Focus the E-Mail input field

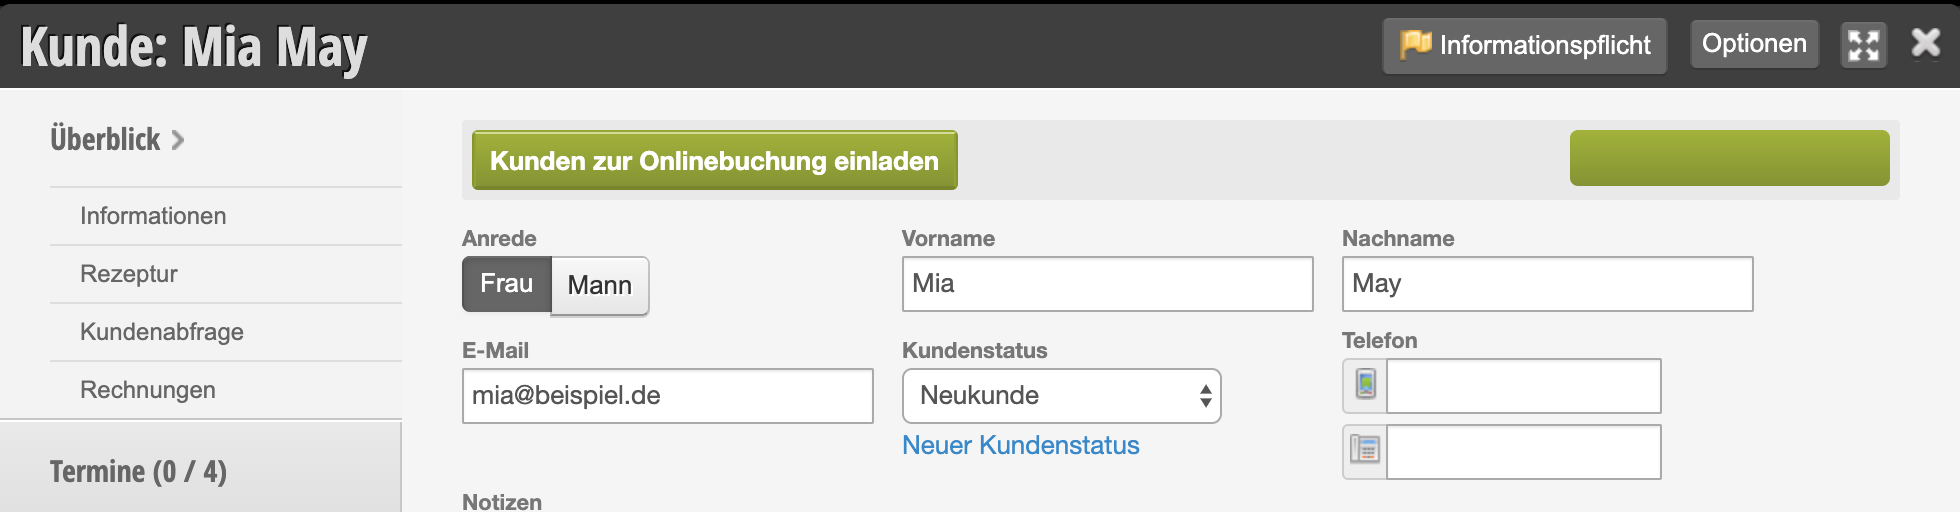coord(667,396)
